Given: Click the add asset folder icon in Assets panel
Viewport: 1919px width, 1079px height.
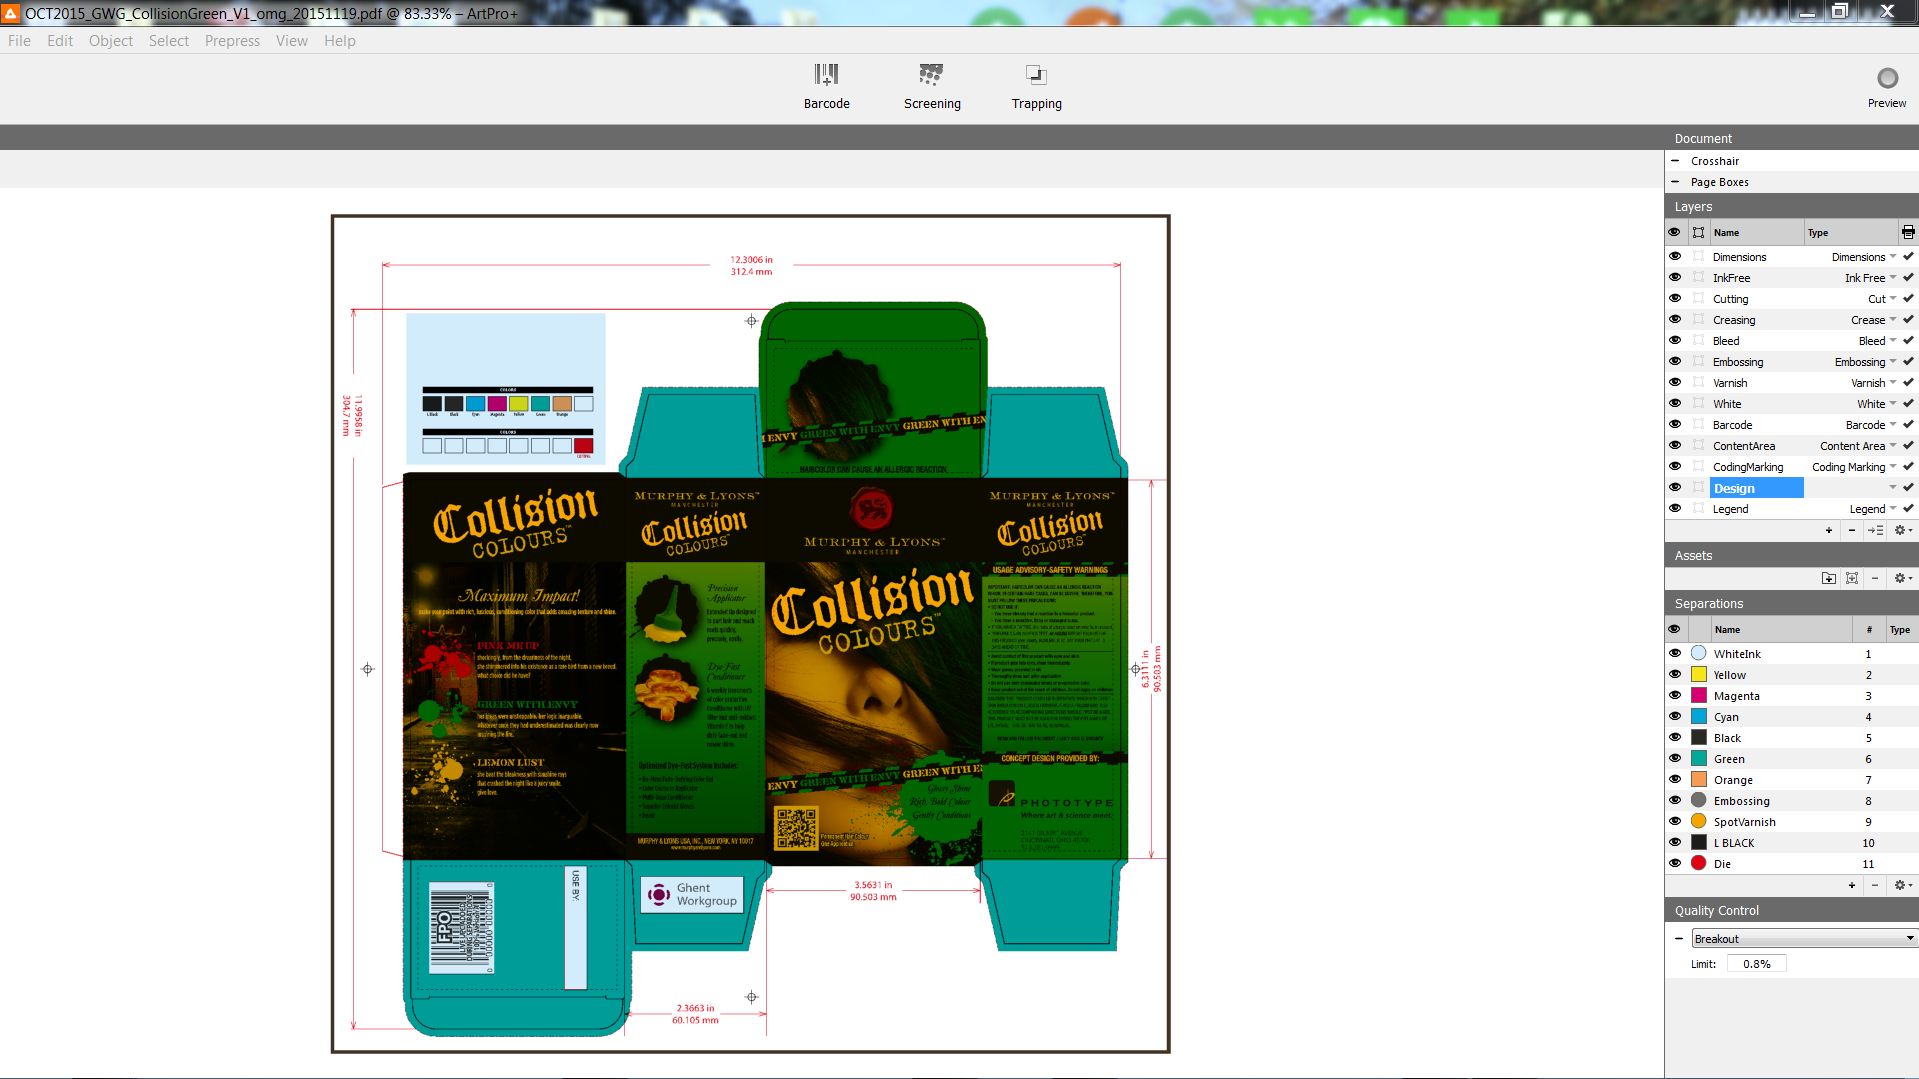Looking at the screenshot, I should click(x=1829, y=578).
